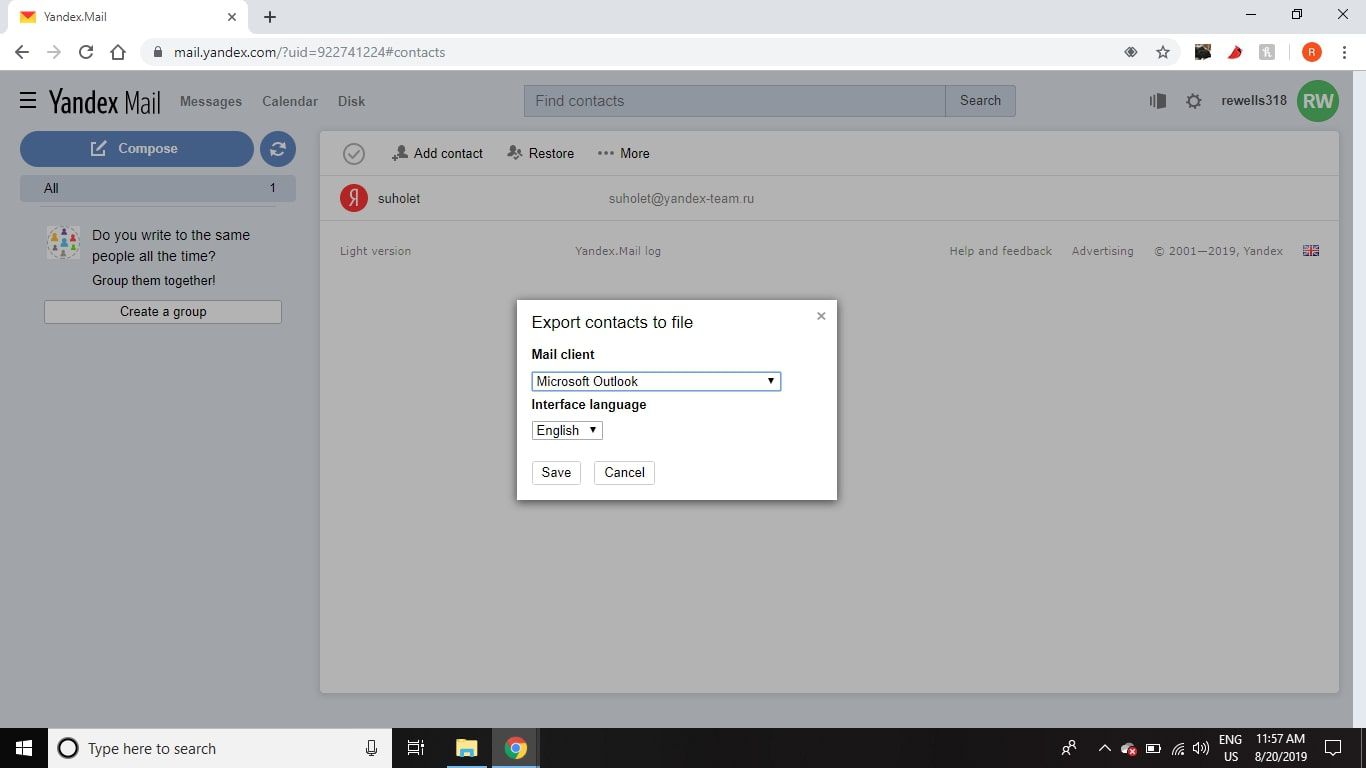Click Restore in the contacts toolbar

tap(541, 153)
